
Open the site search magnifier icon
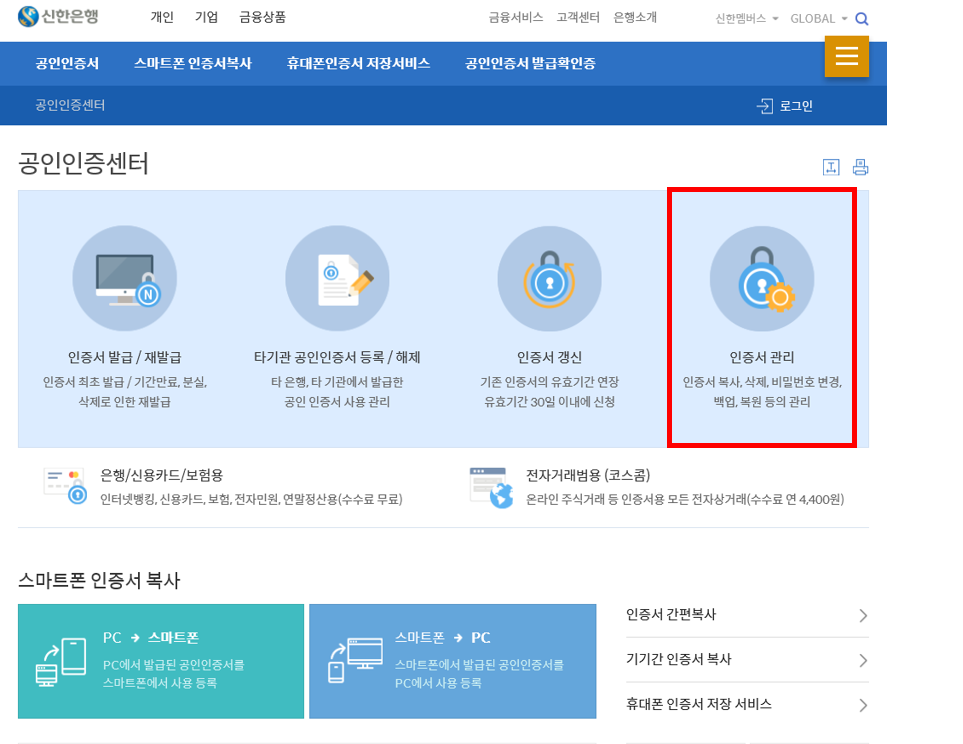point(861,18)
